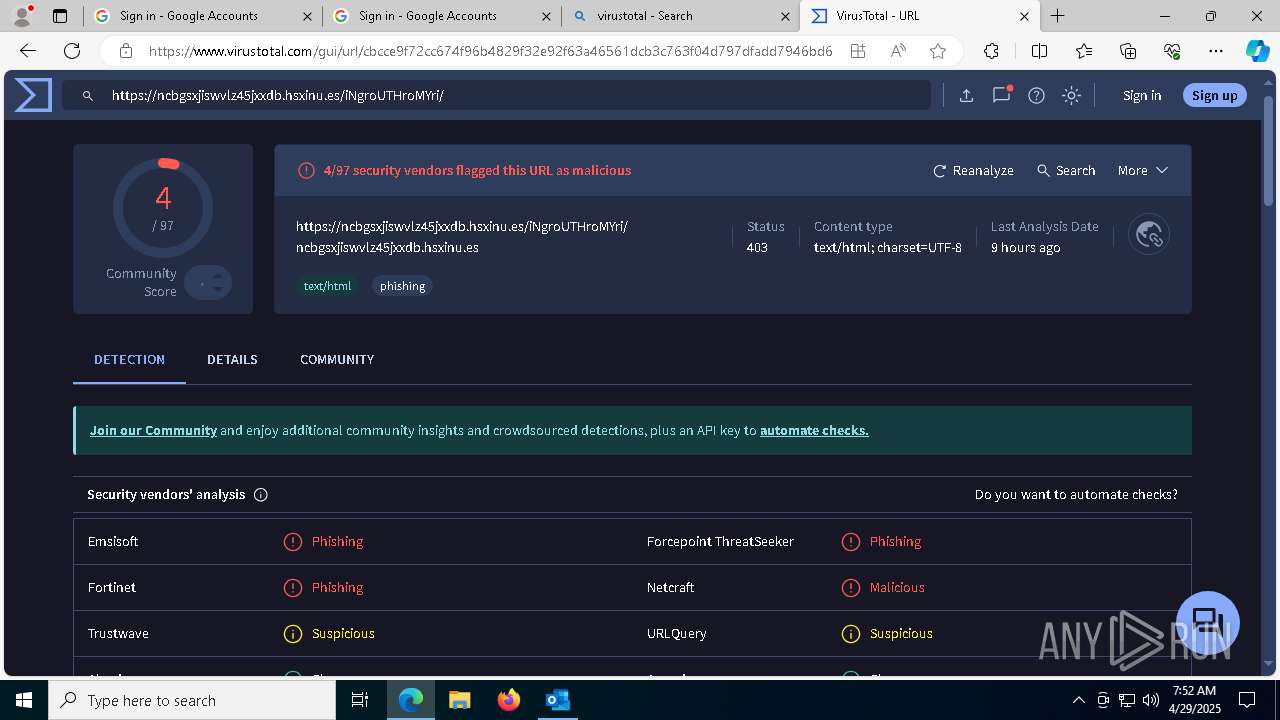Open Firefox from the taskbar
Image resolution: width=1280 pixels, height=720 pixels.
(x=509, y=700)
